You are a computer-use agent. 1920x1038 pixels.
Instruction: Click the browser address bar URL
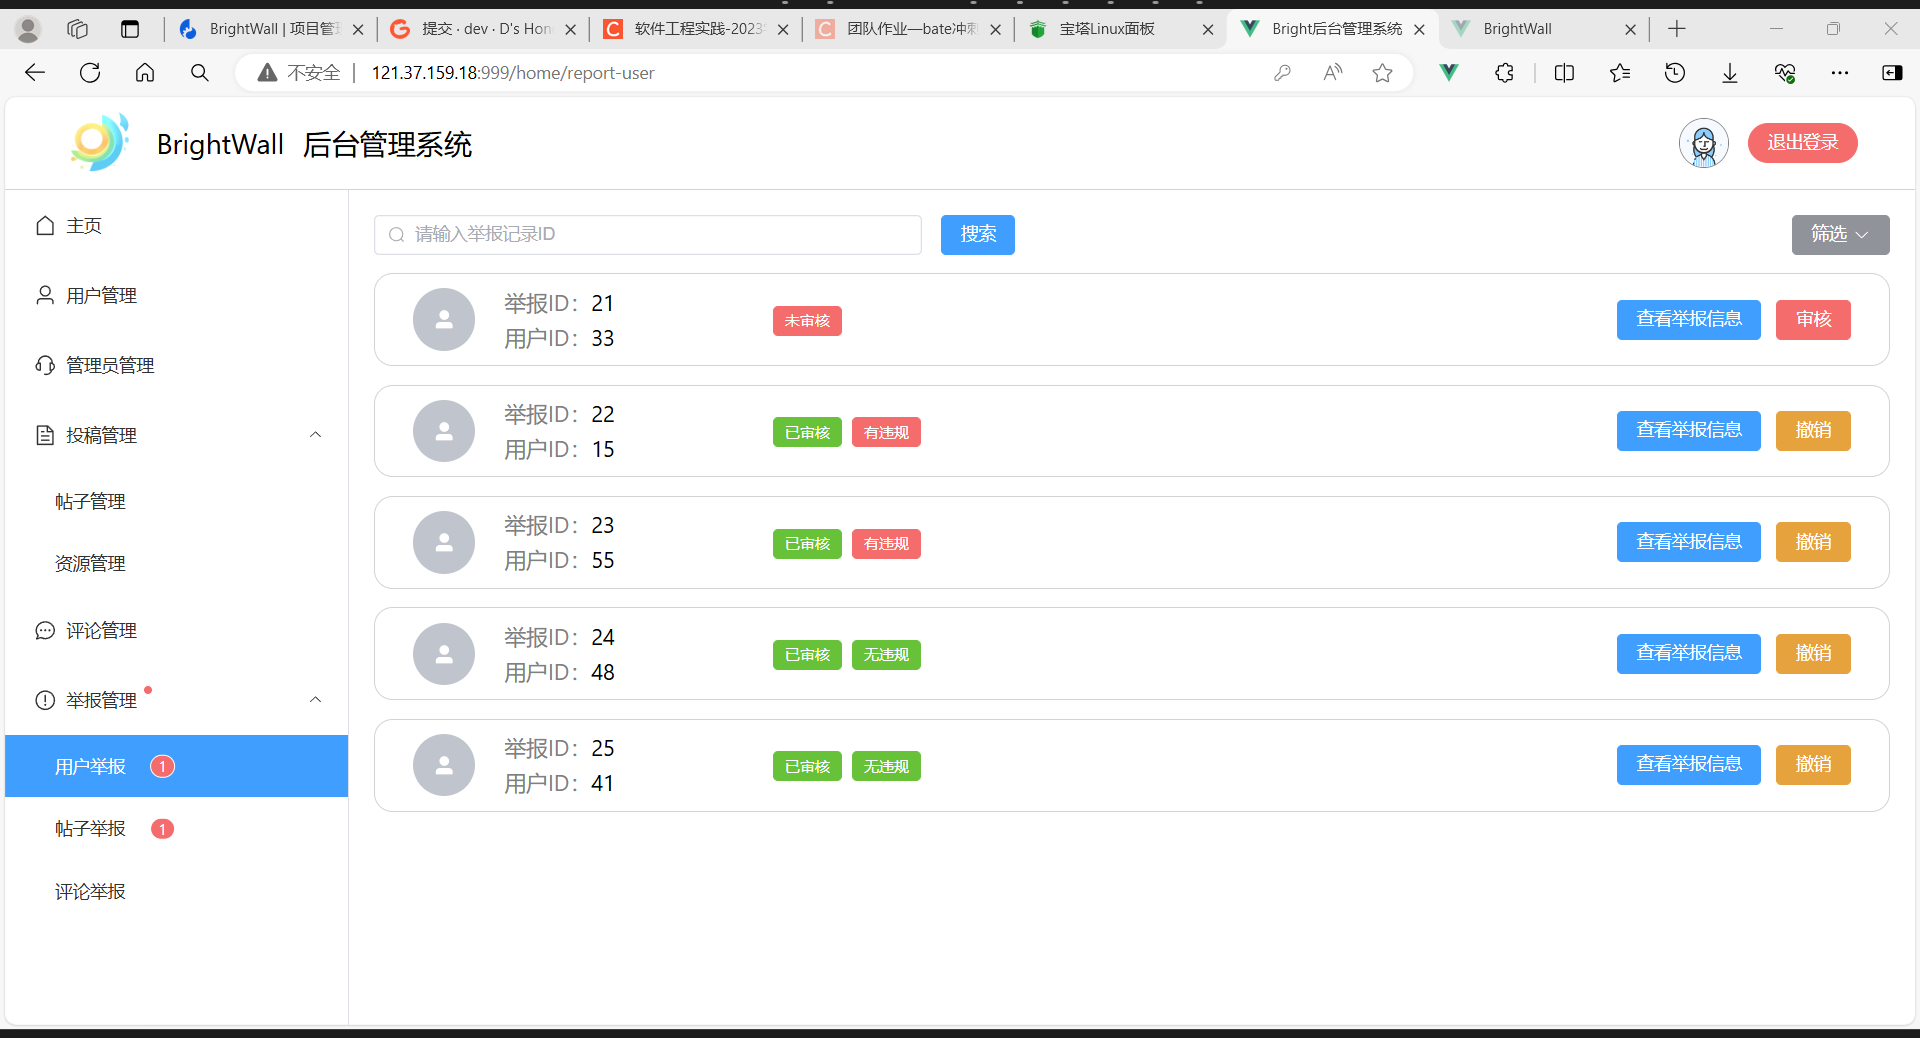tap(513, 73)
